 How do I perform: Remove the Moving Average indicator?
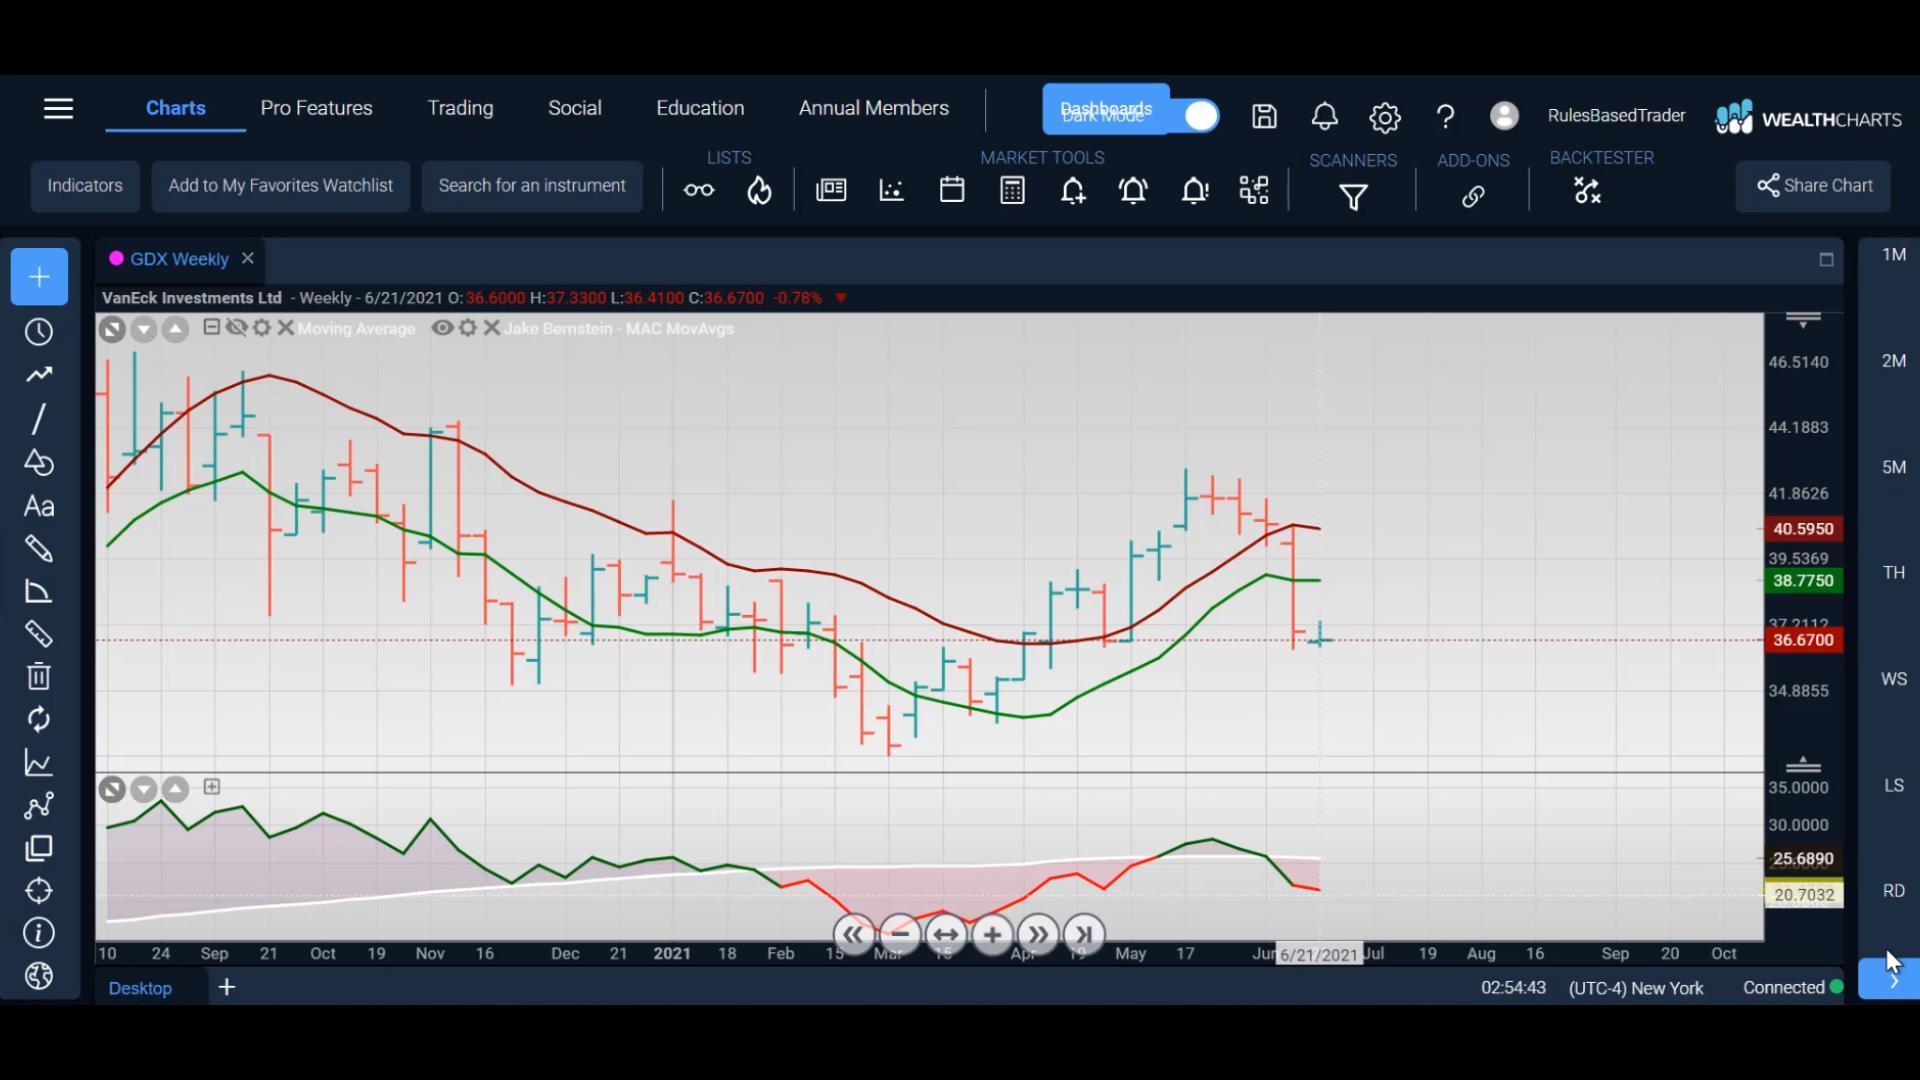(286, 328)
